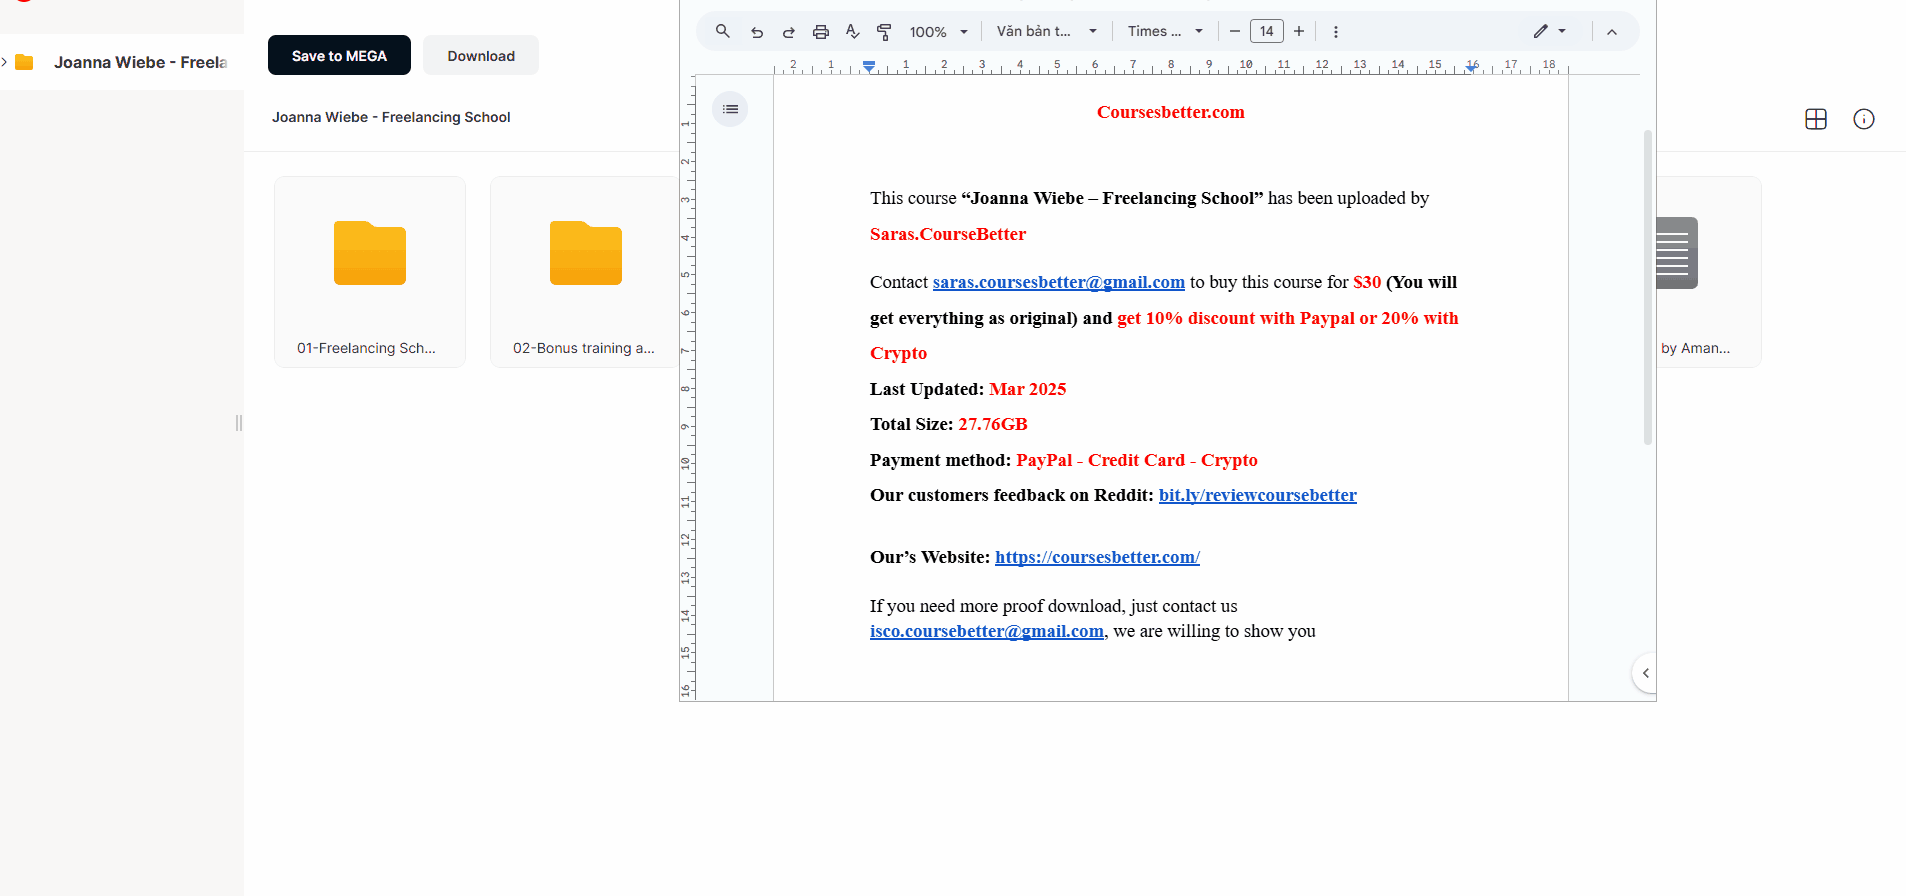Print the document using the printer icon
The width and height of the screenshot is (1906, 896).
[x=821, y=32]
